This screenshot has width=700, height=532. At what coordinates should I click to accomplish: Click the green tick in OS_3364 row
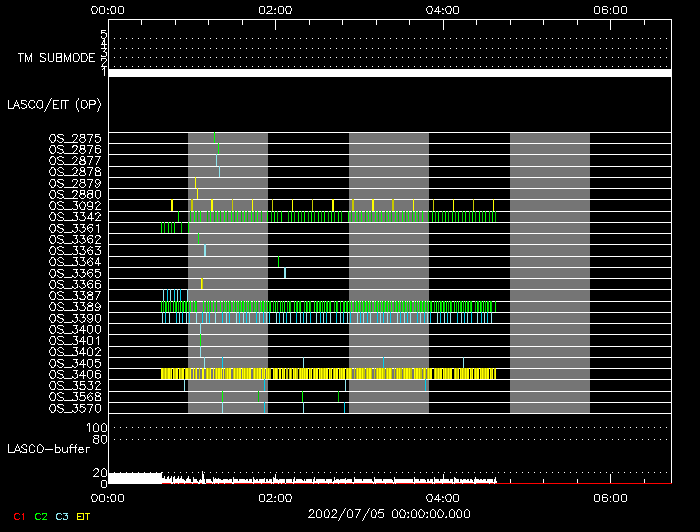(279, 262)
